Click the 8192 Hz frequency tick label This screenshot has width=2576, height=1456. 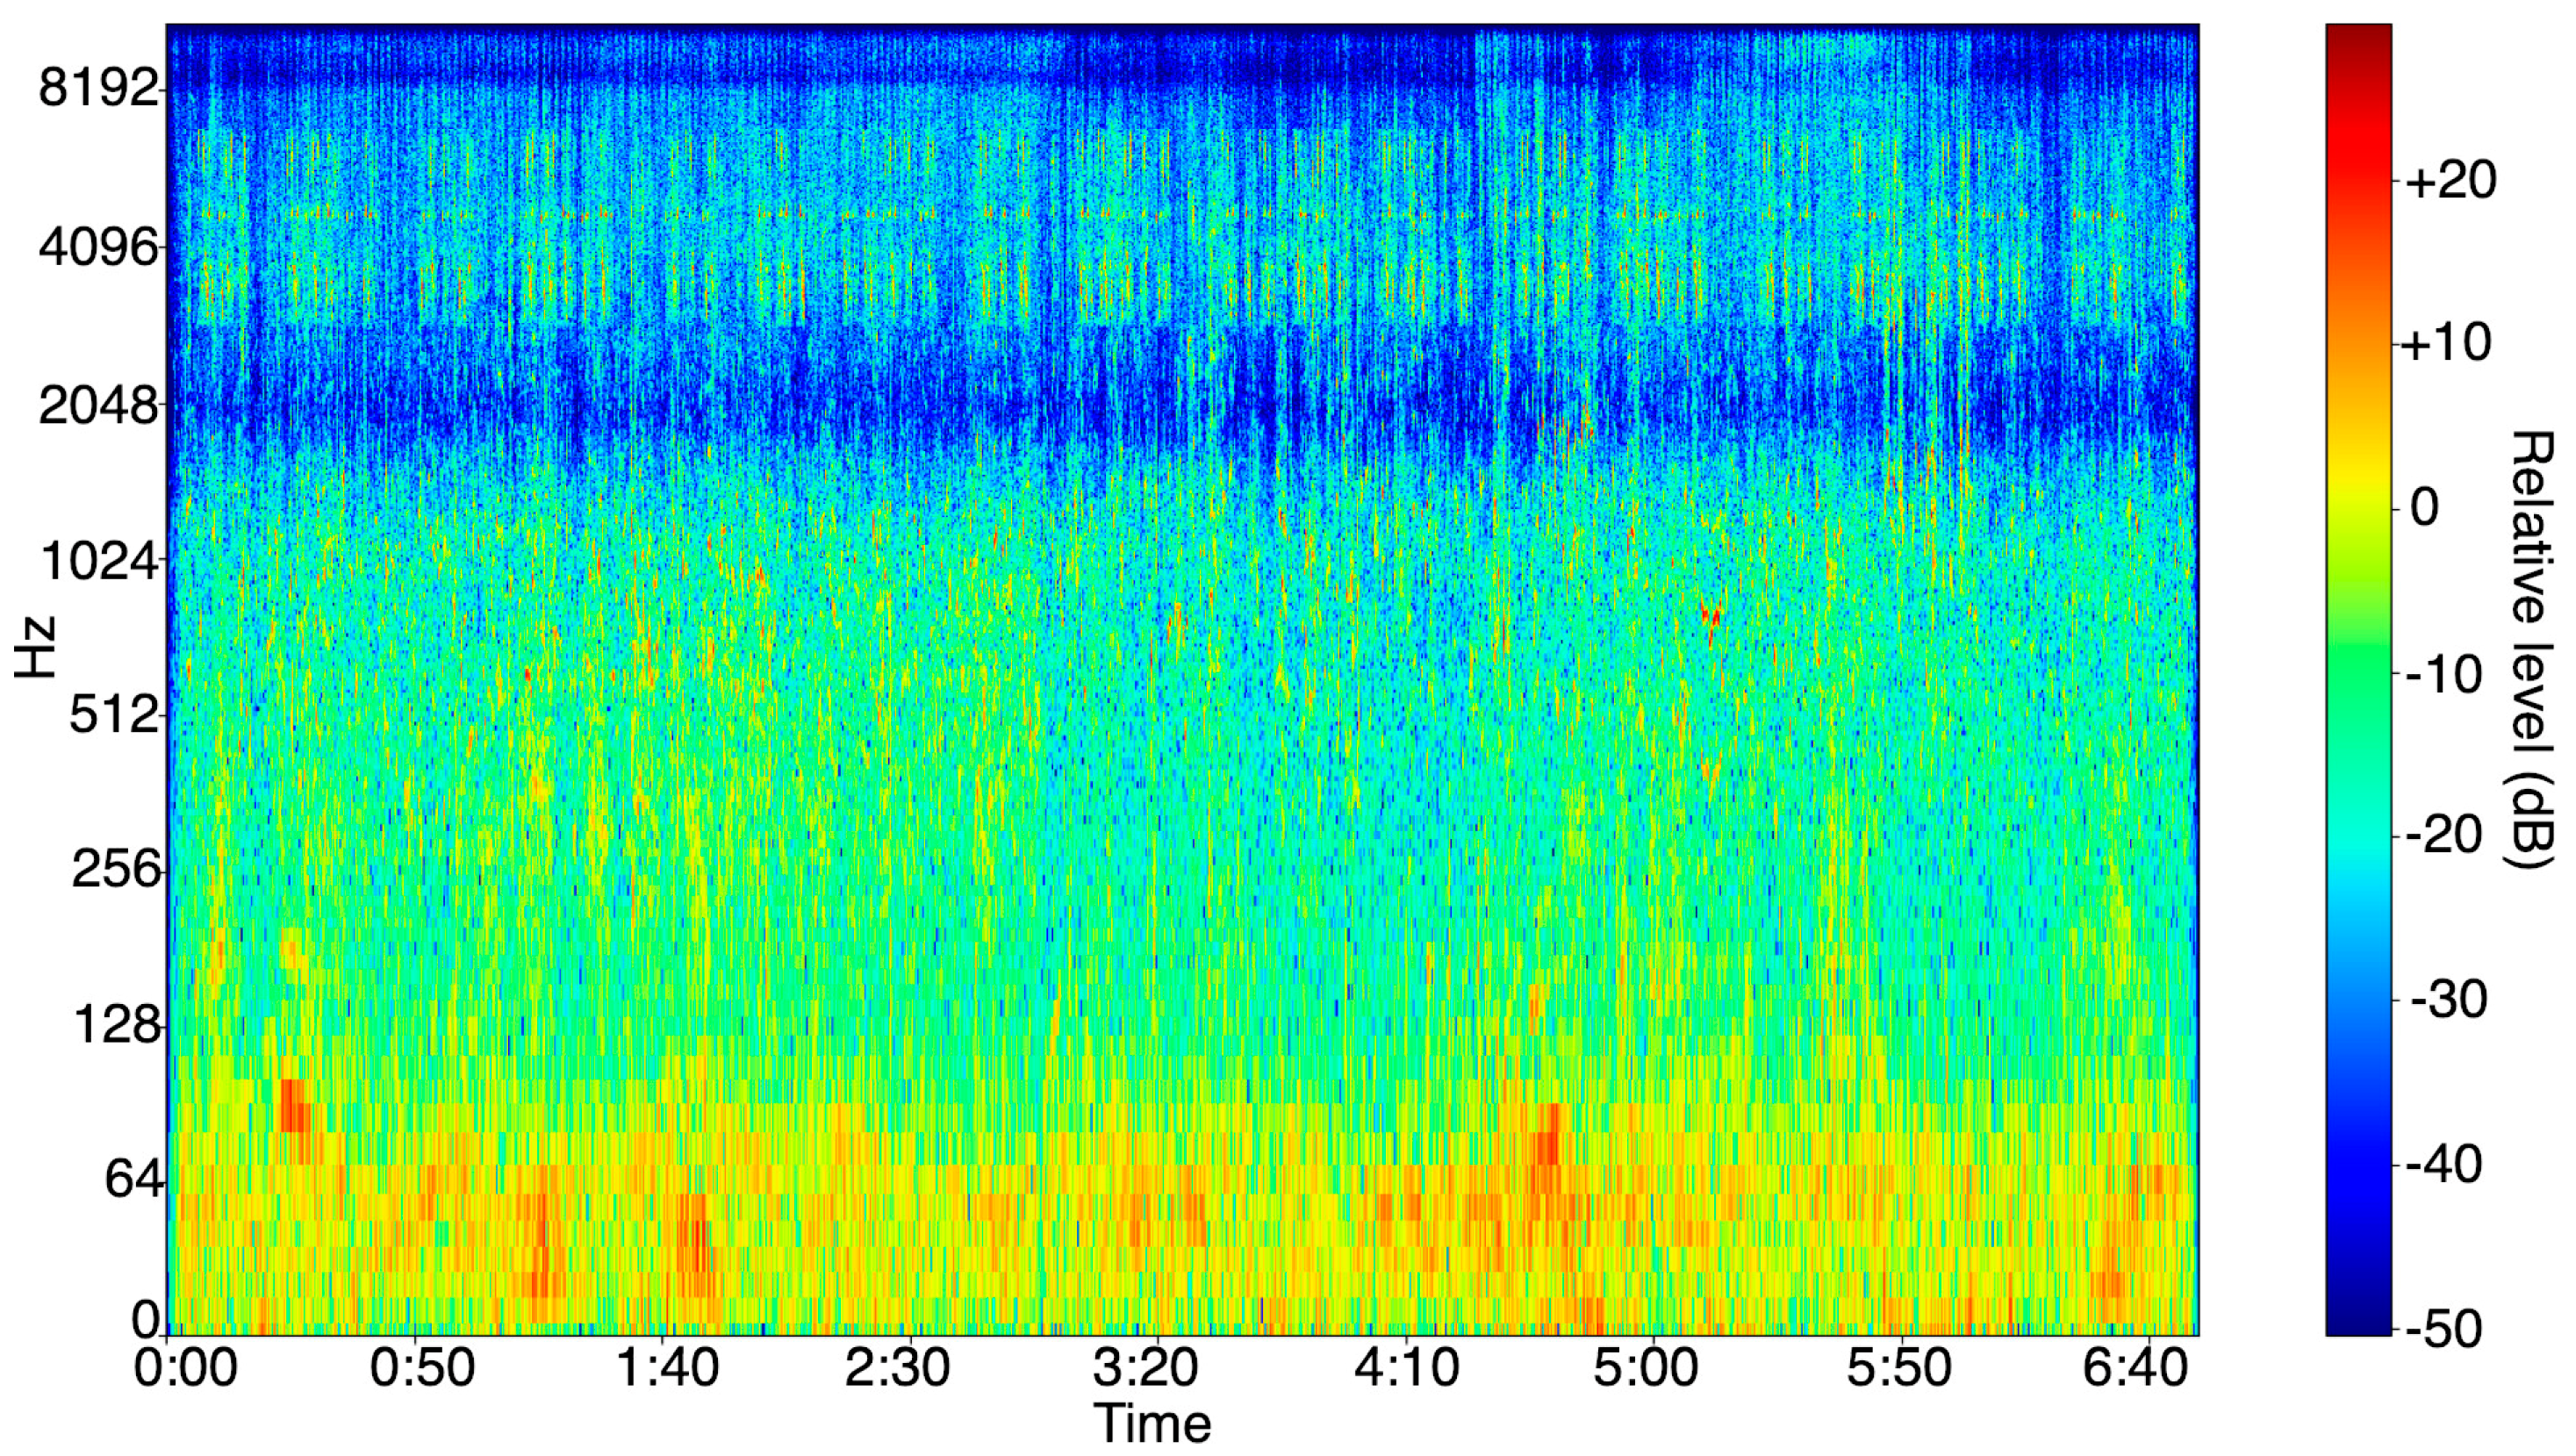coord(98,89)
